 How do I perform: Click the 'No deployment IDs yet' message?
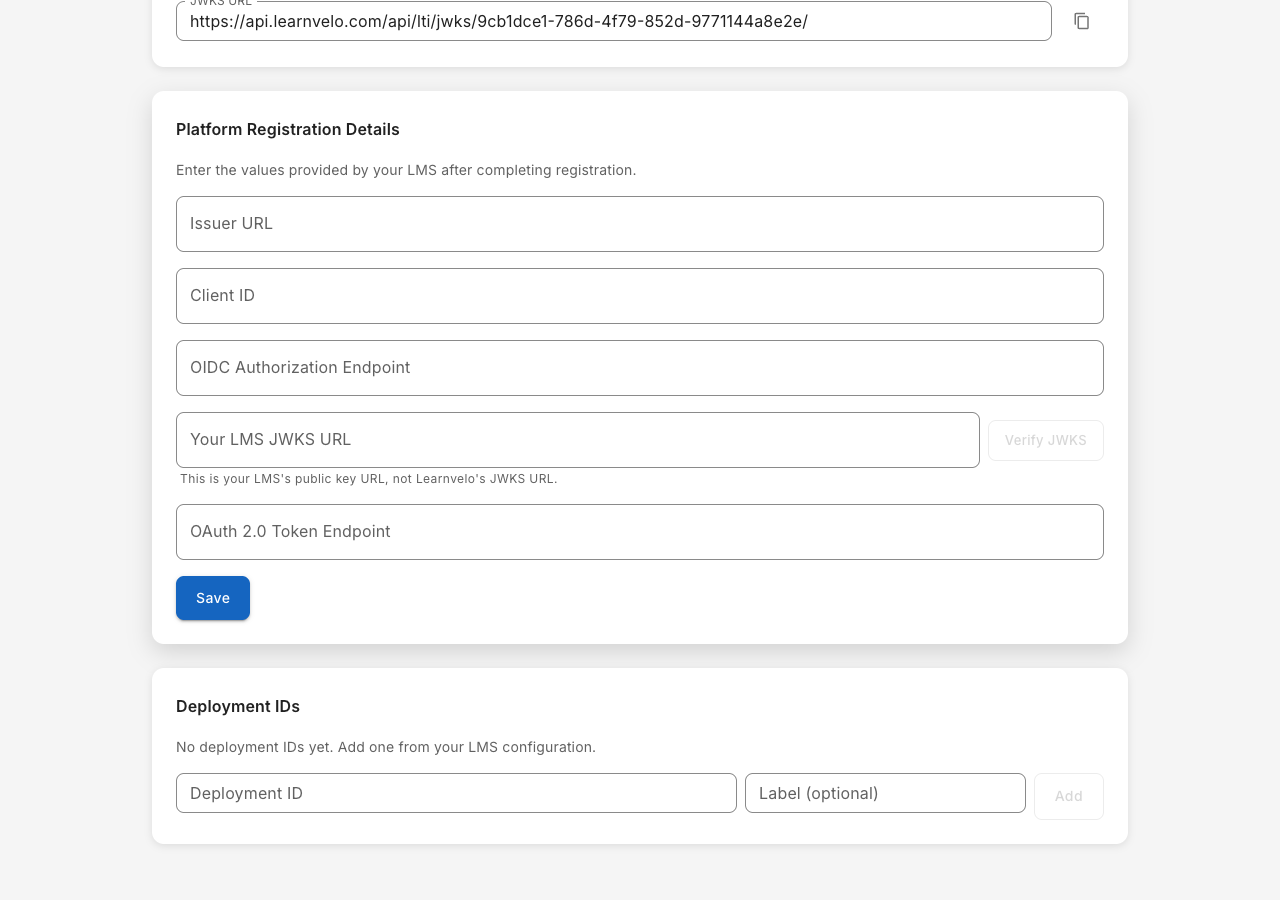[386, 747]
